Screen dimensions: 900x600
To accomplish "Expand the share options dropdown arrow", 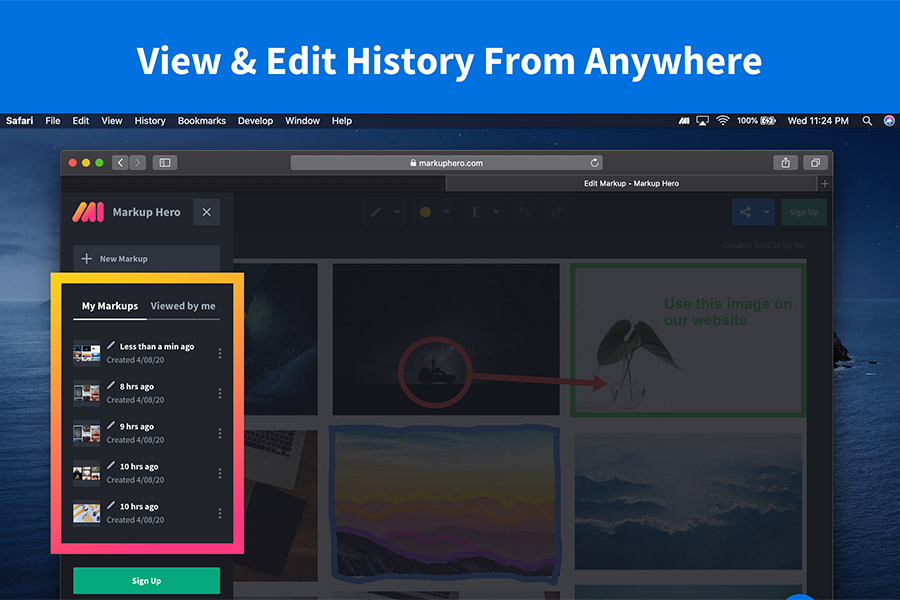I will (766, 212).
